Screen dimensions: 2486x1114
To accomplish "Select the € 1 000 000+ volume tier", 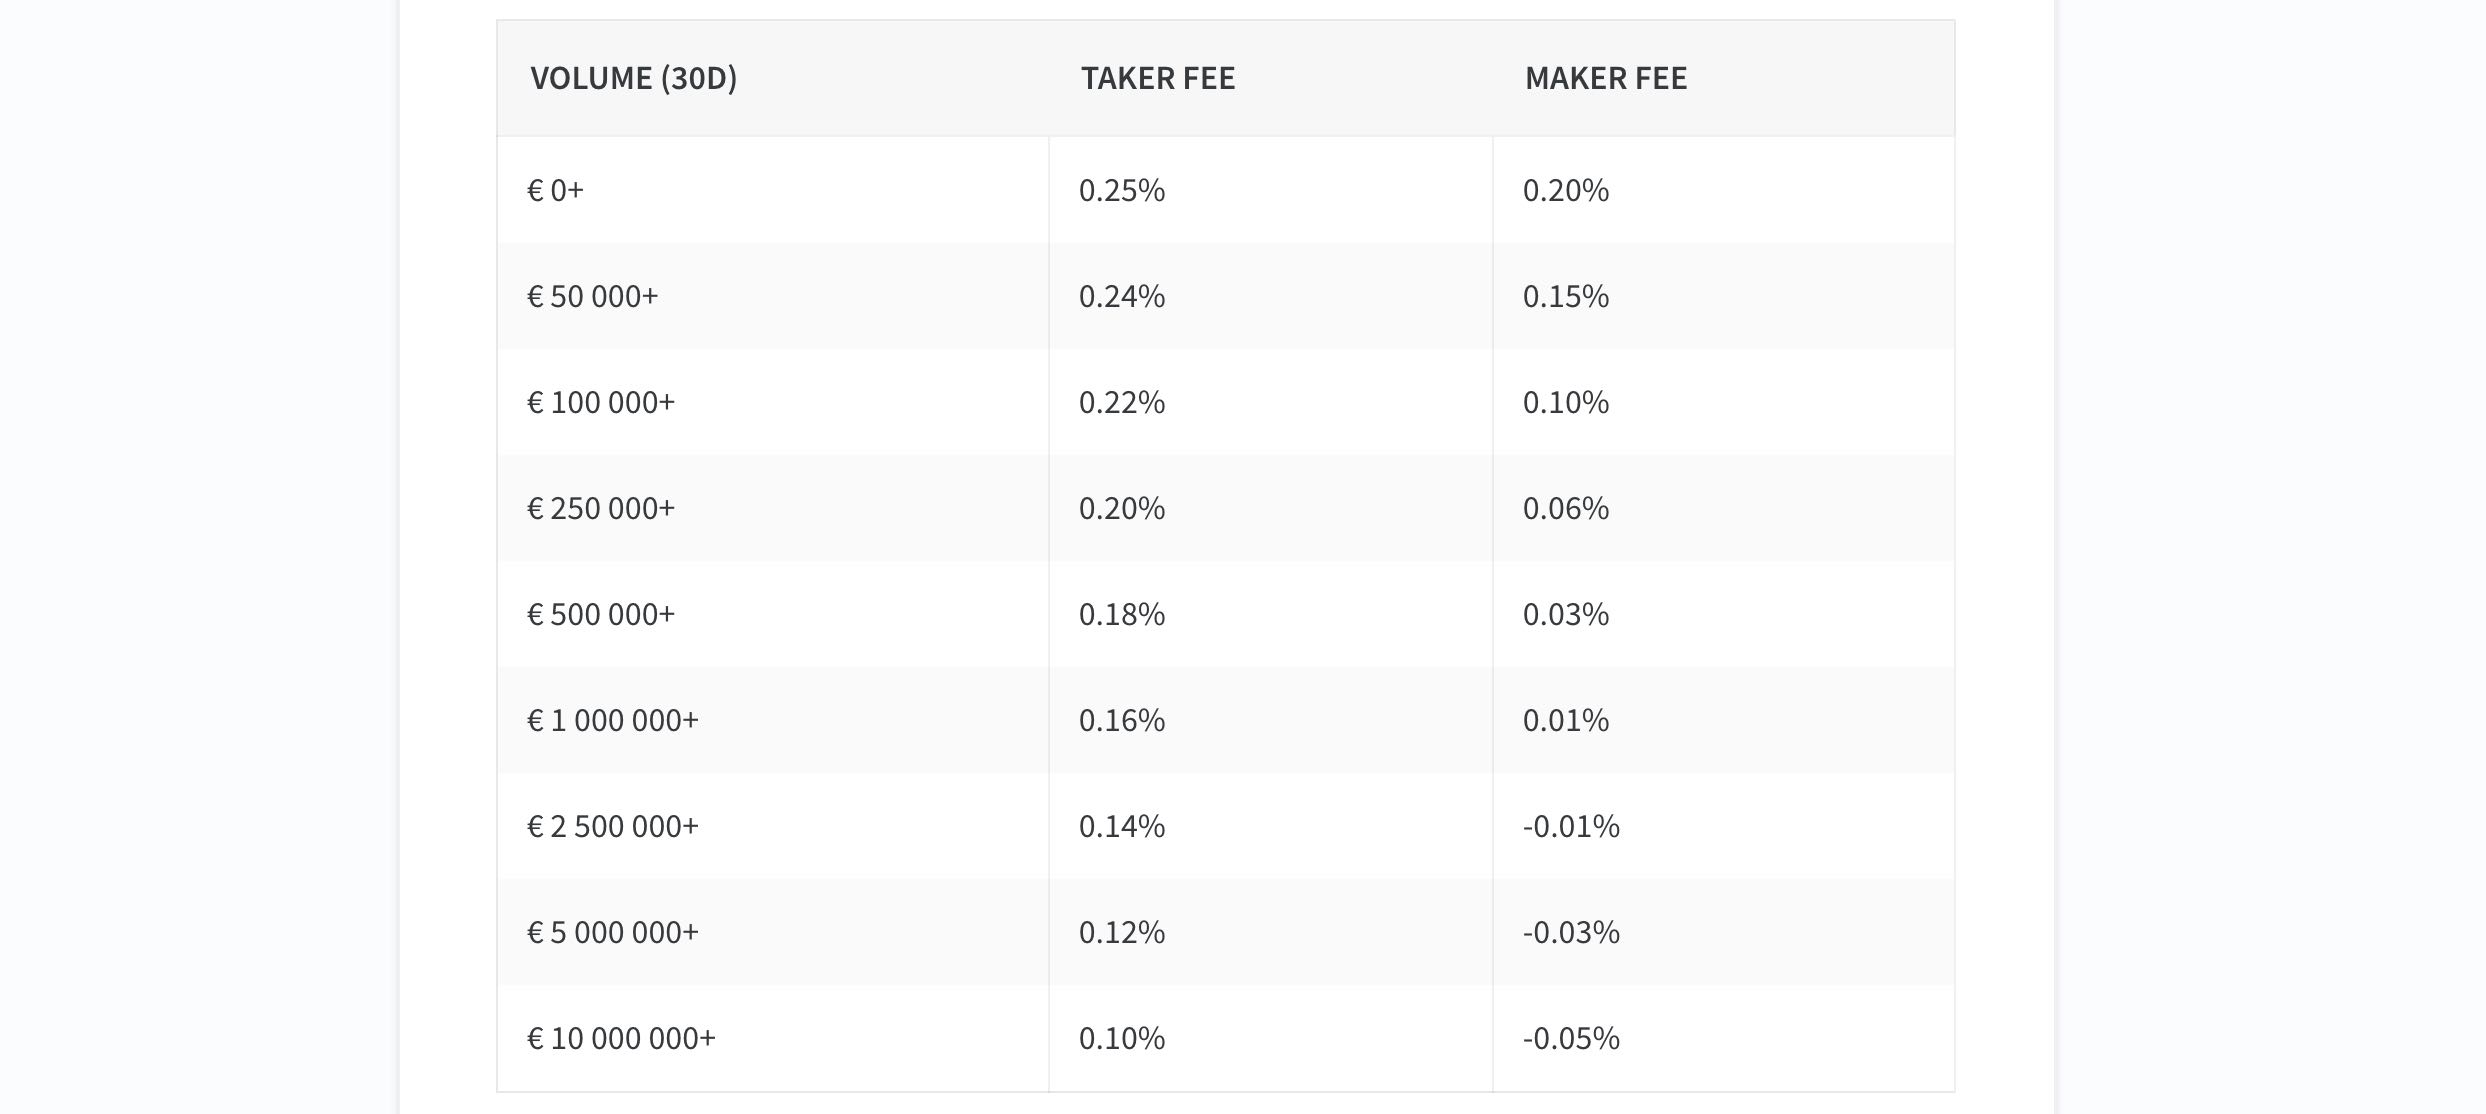I will pyautogui.click(x=613, y=720).
